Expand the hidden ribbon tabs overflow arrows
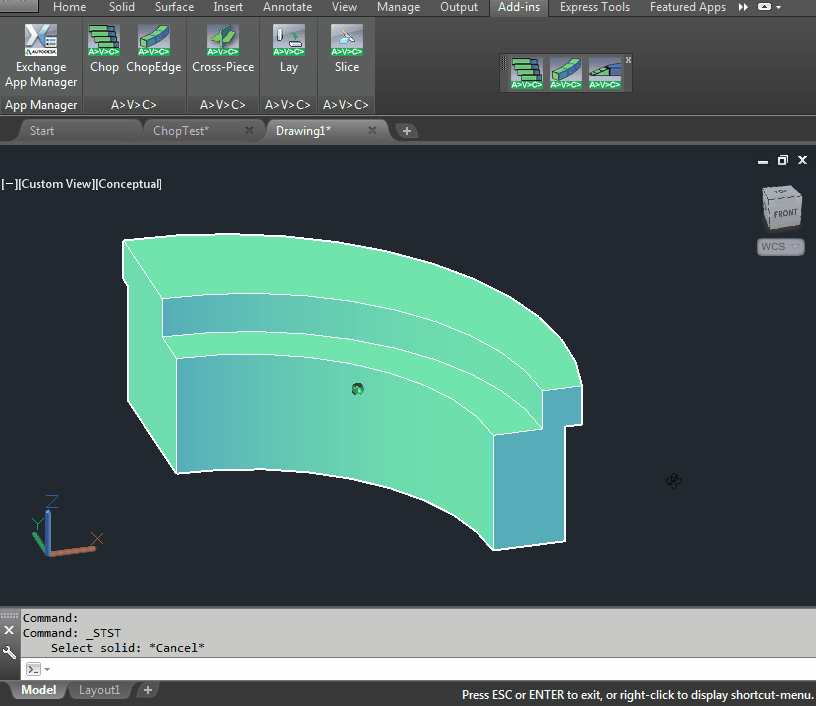 tap(744, 7)
